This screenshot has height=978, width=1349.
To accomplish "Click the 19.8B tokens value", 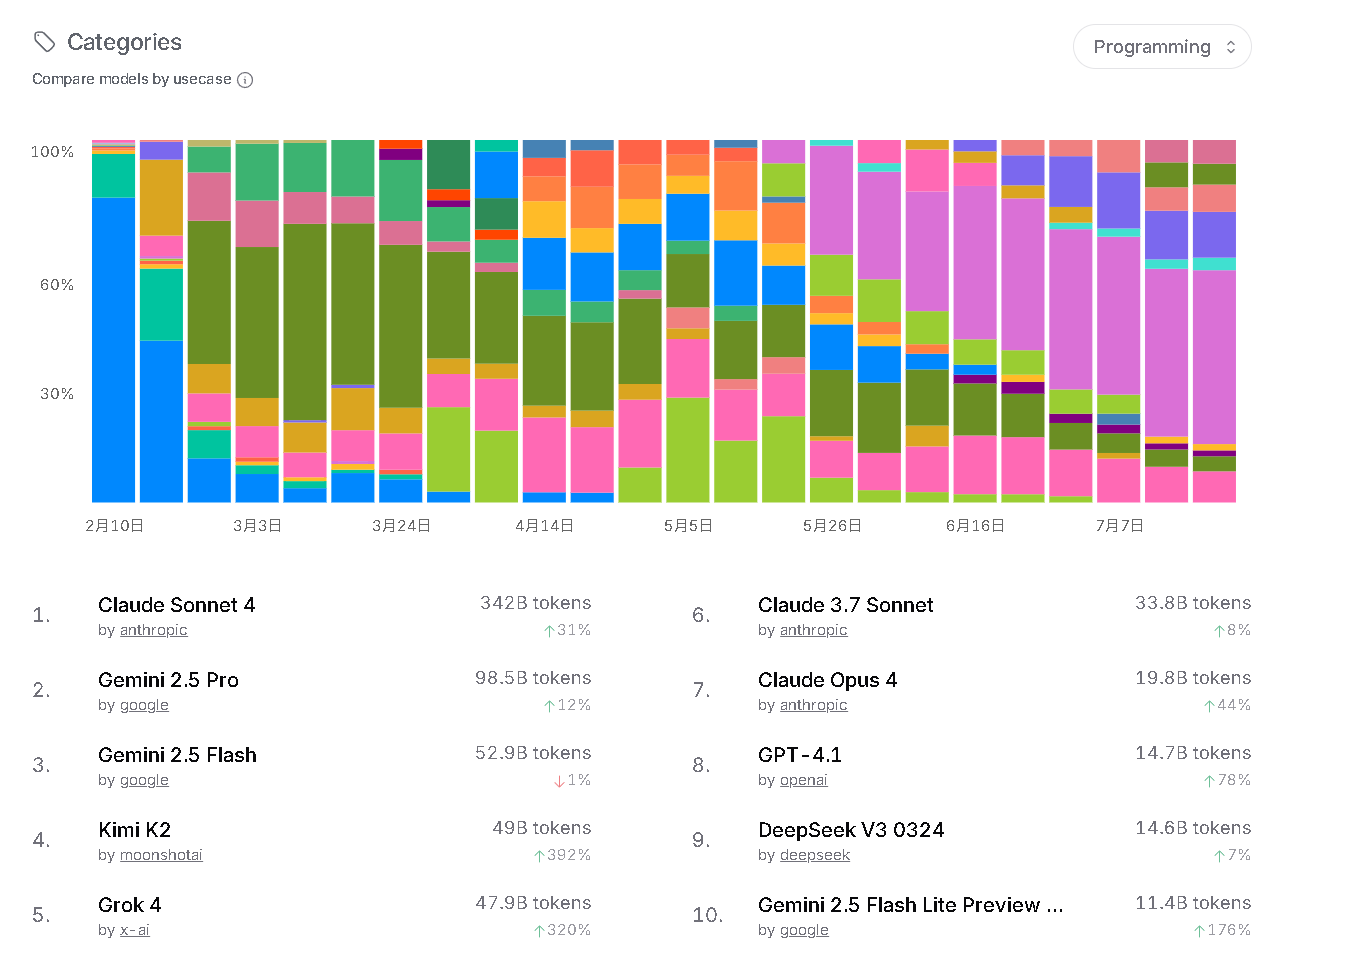I will pyautogui.click(x=1193, y=678).
